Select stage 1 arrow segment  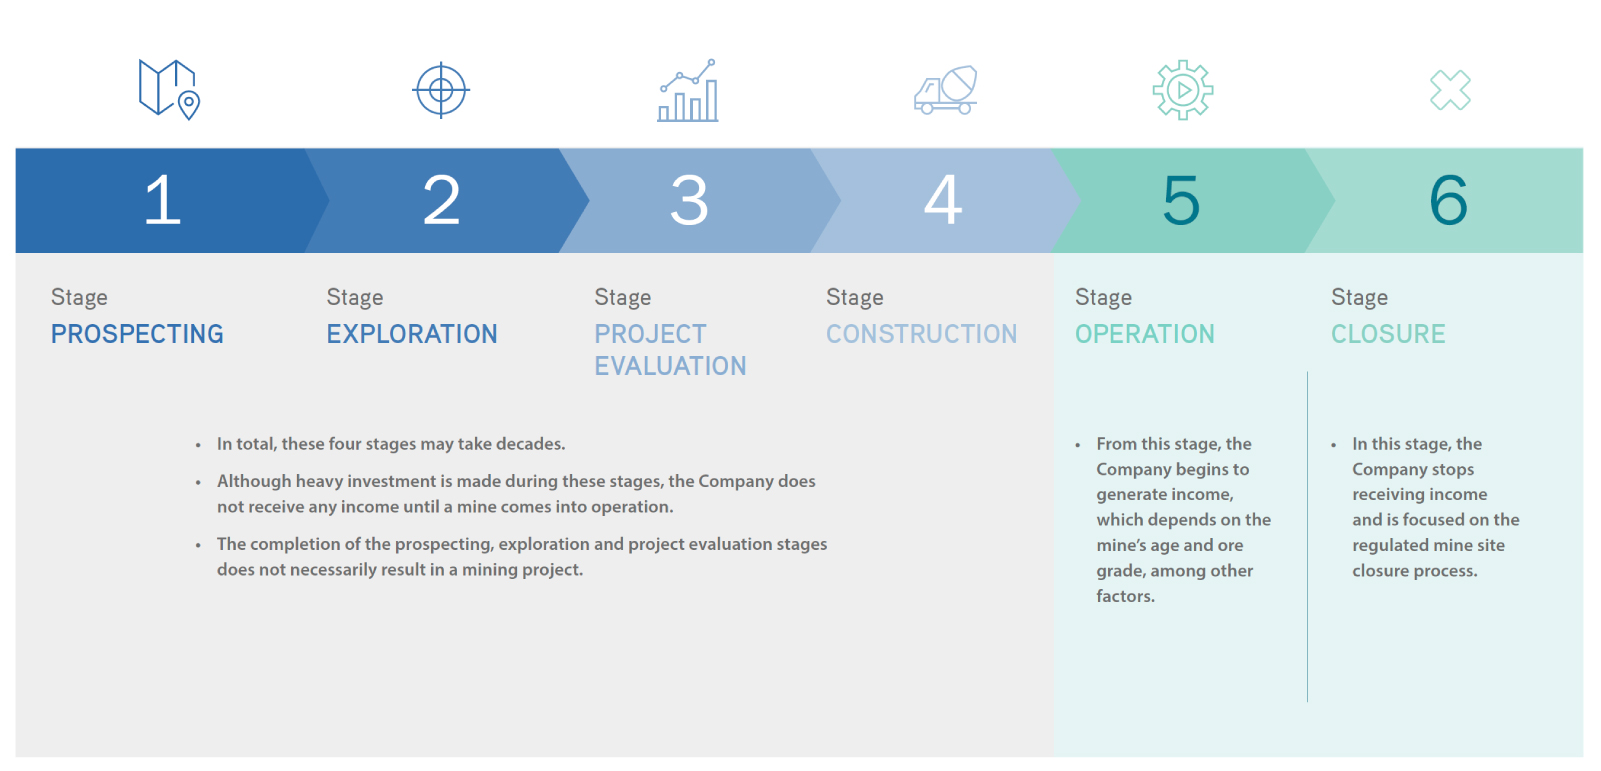(163, 201)
